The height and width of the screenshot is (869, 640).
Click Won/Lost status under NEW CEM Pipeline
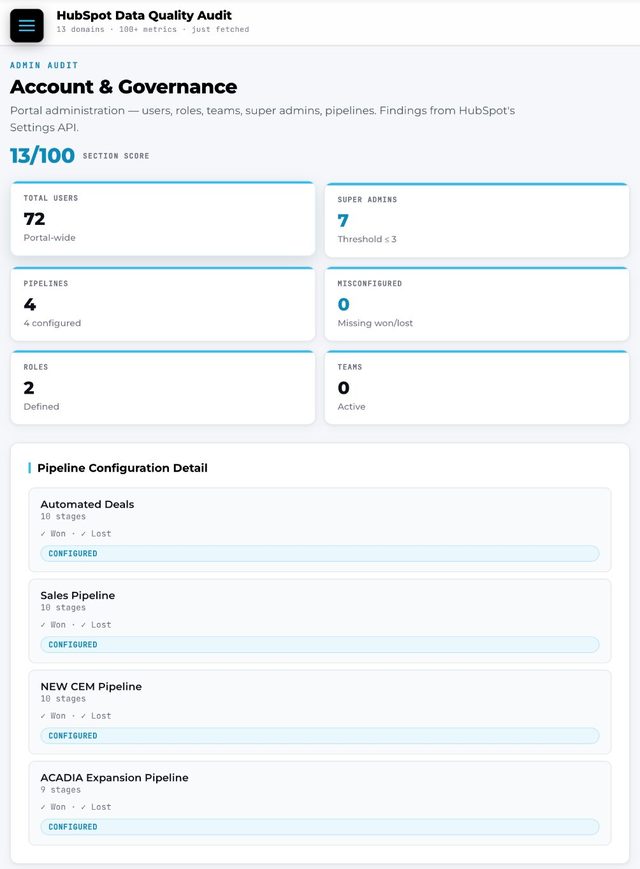pos(76,716)
